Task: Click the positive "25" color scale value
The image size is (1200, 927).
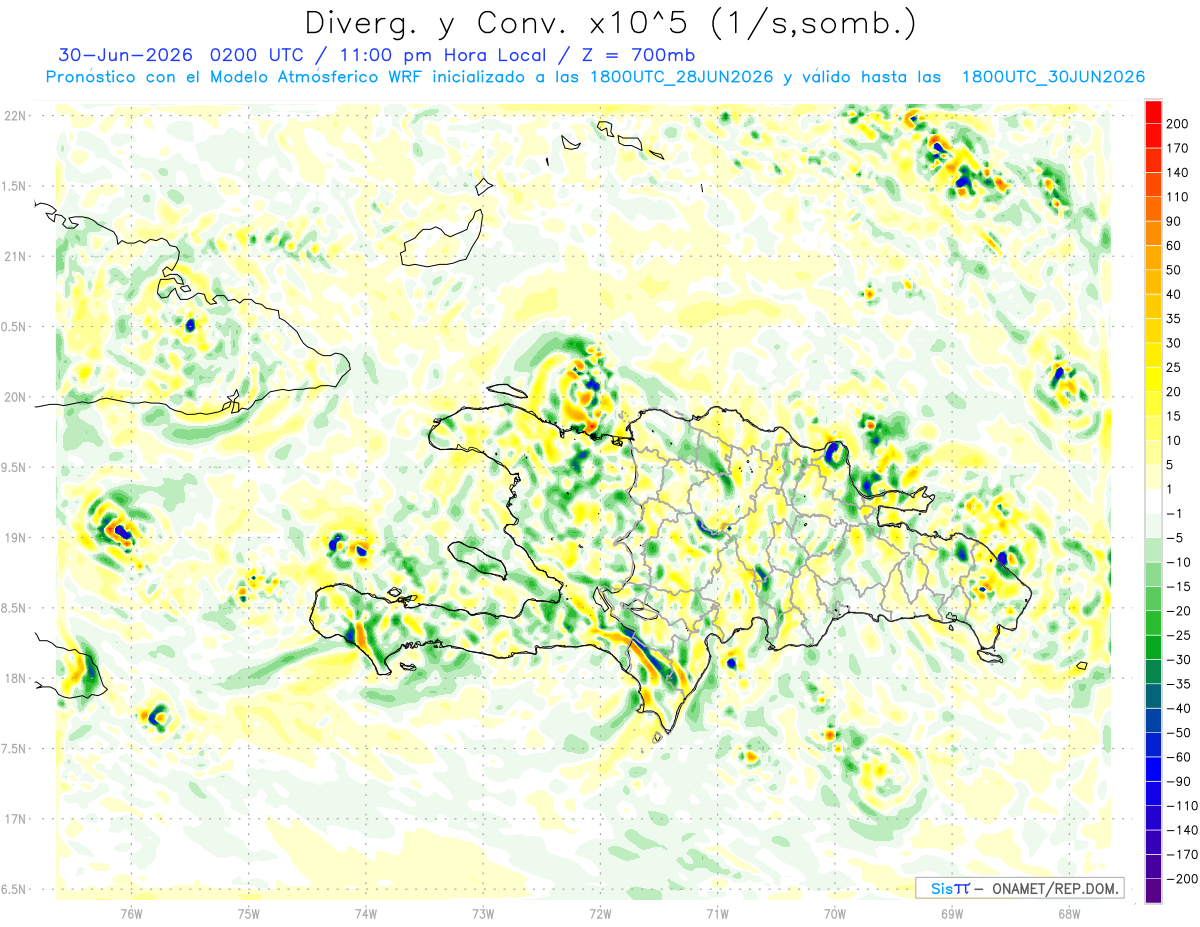Action: click(x=1174, y=367)
